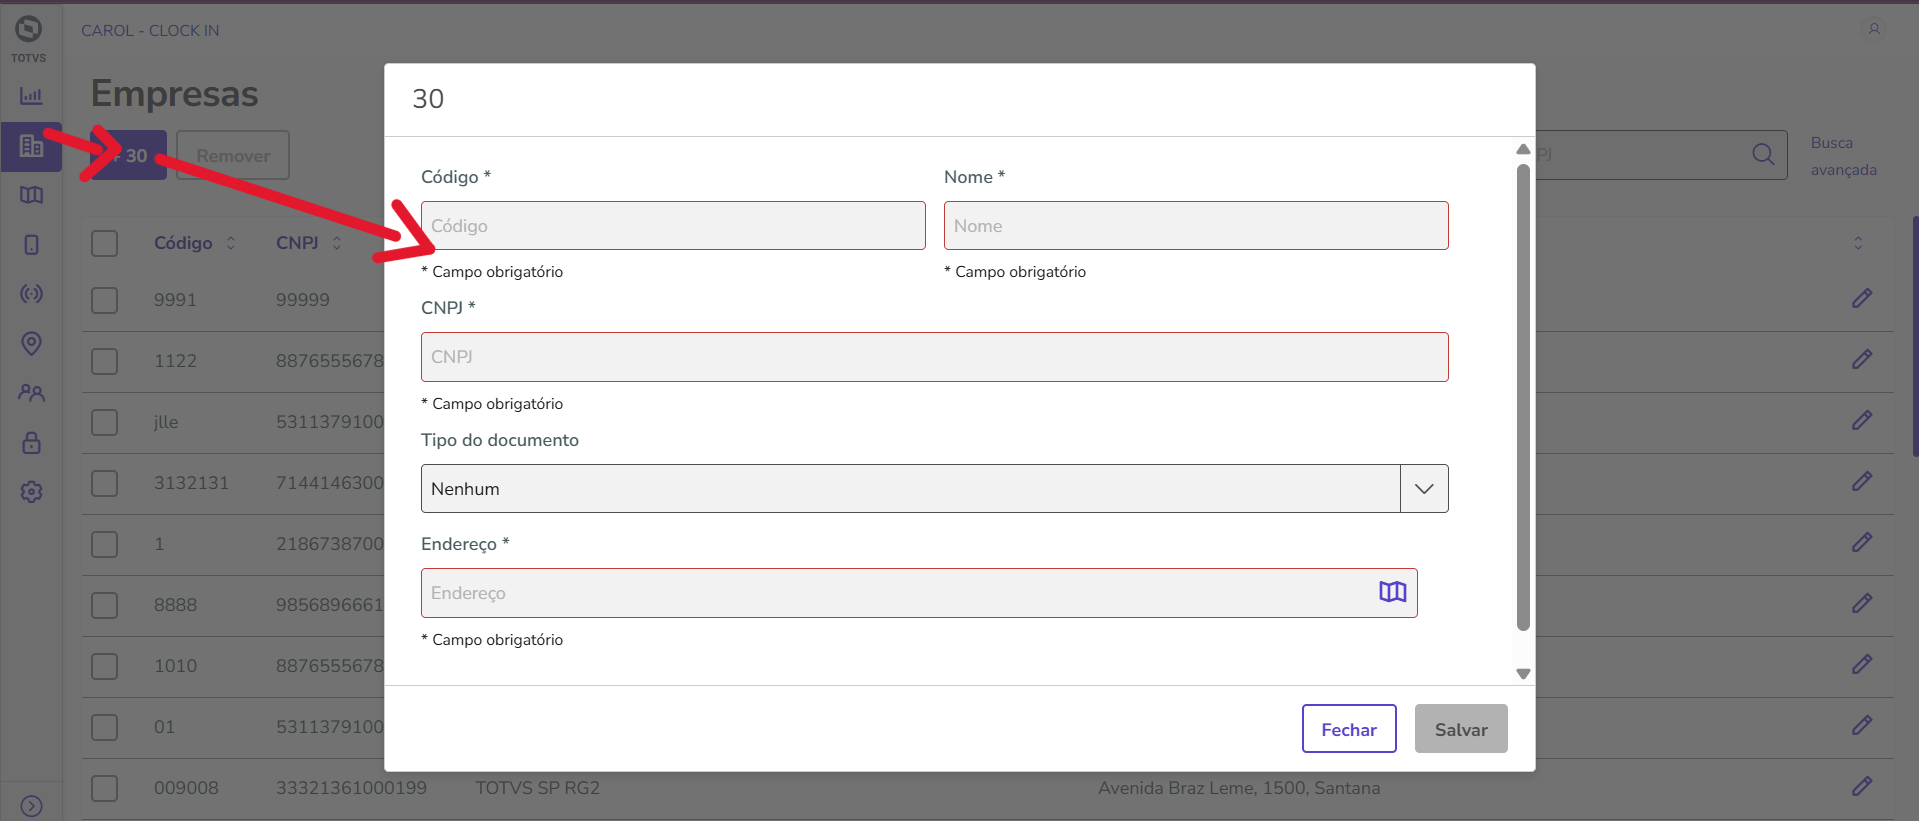Sort by the Código column arrows
The image size is (1919, 821).
pyautogui.click(x=231, y=243)
